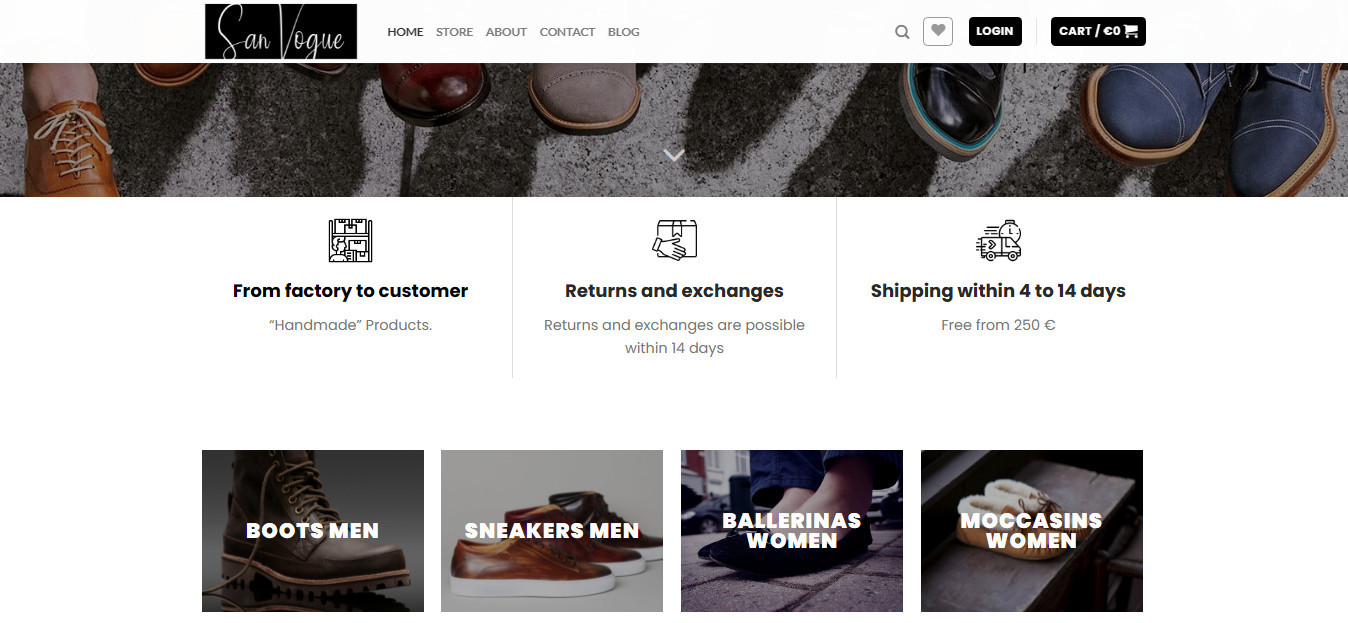This screenshot has height=623, width=1348.
Task: Click the factory warehouse icon
Action: coord(350,240)
